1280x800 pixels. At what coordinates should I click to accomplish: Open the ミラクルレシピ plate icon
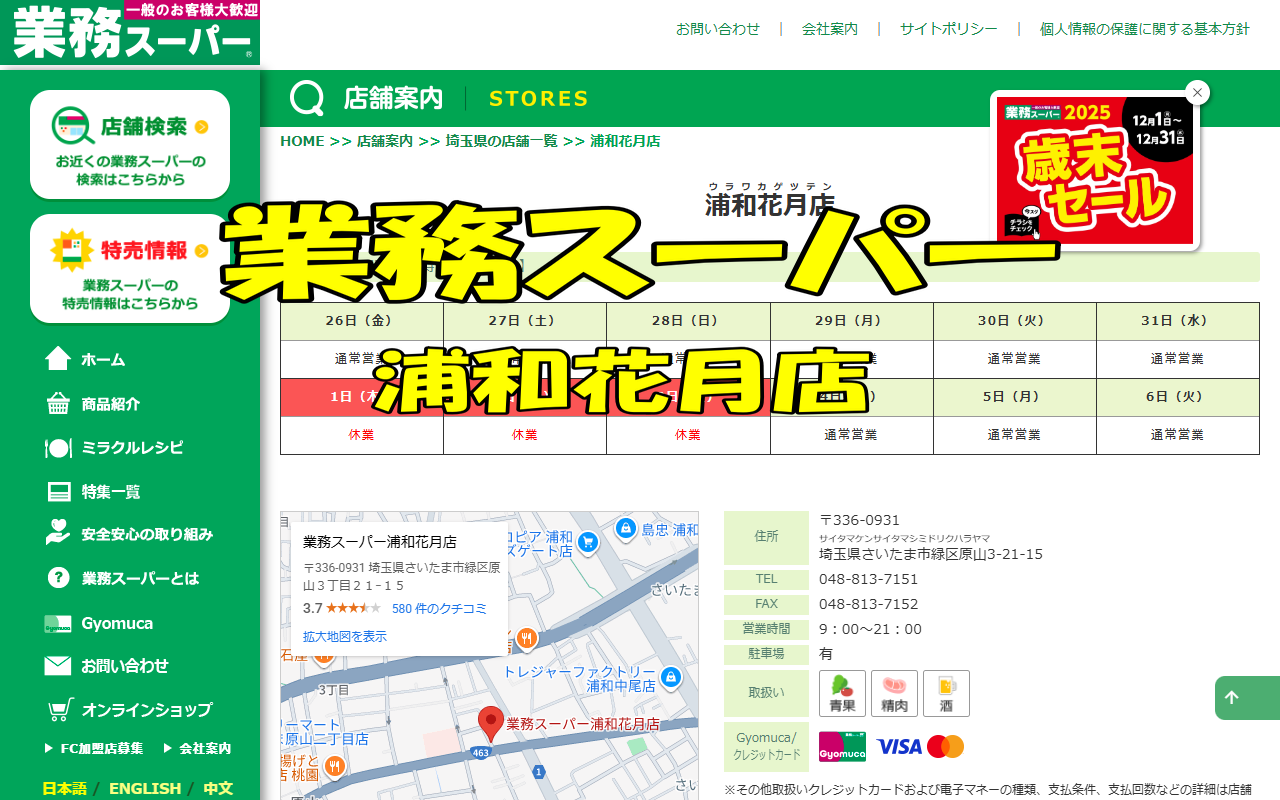tap(58, 448)
